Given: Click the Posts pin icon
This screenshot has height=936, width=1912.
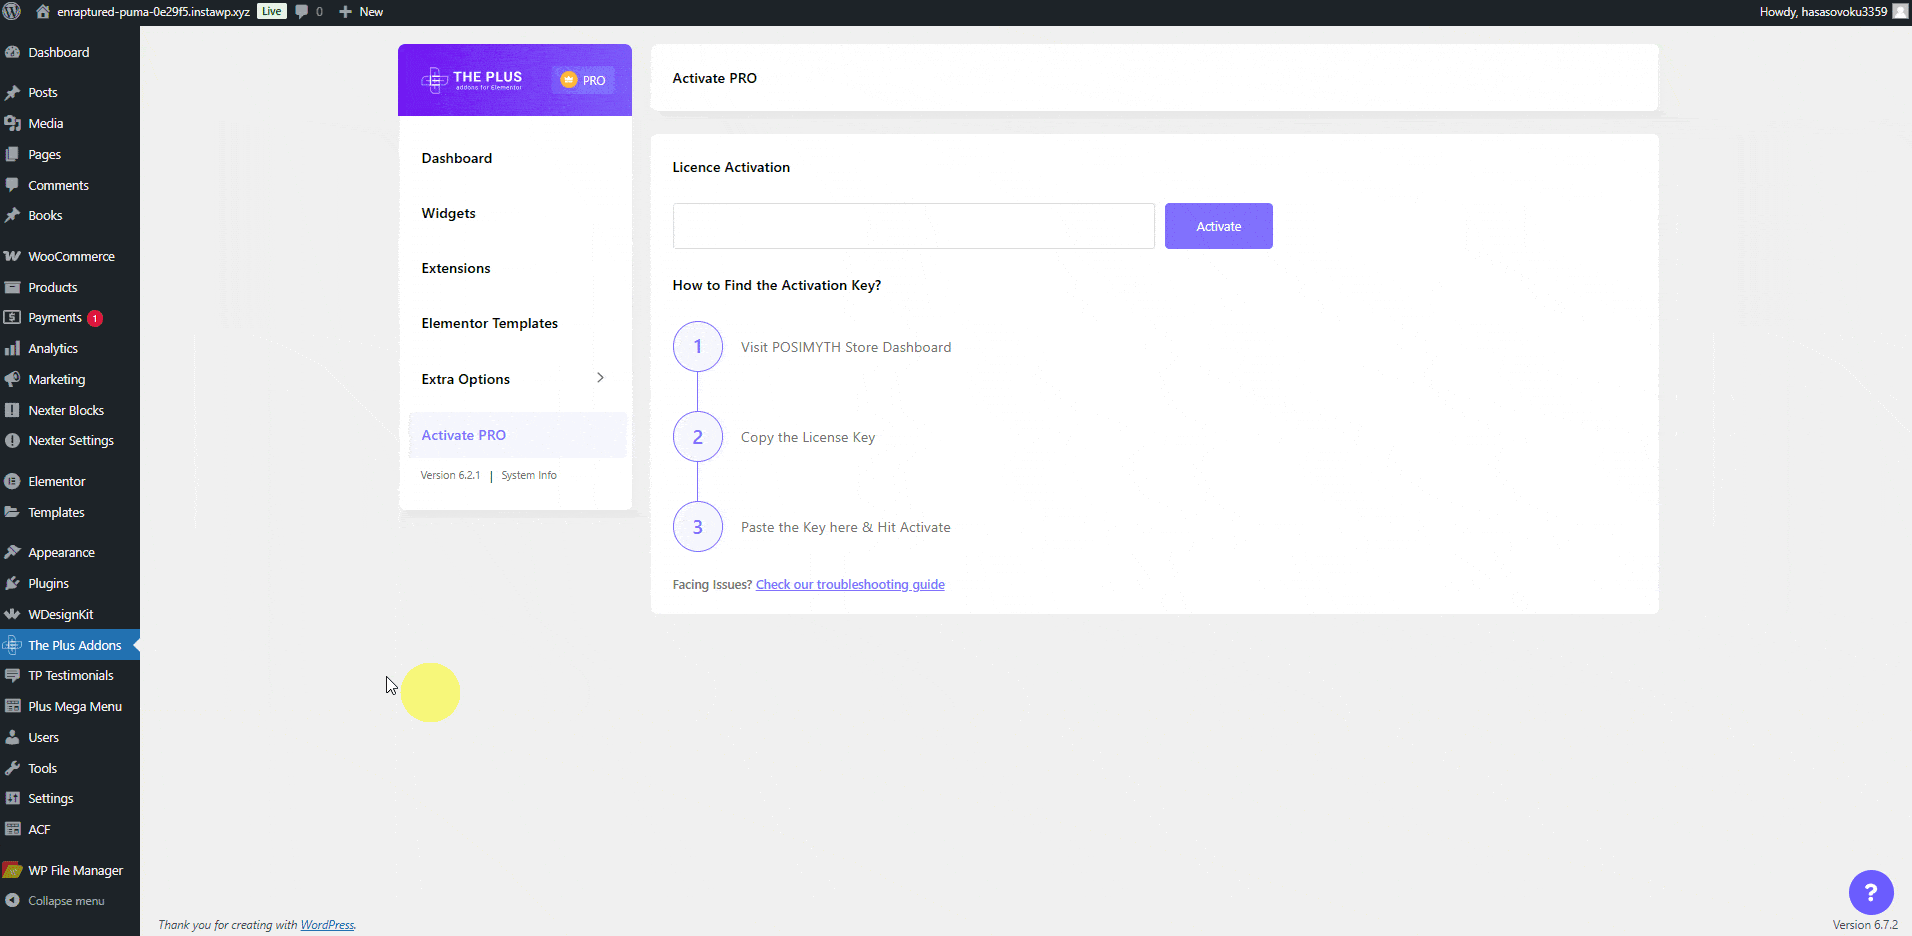Looking at the screenshot, I should 12,92.
